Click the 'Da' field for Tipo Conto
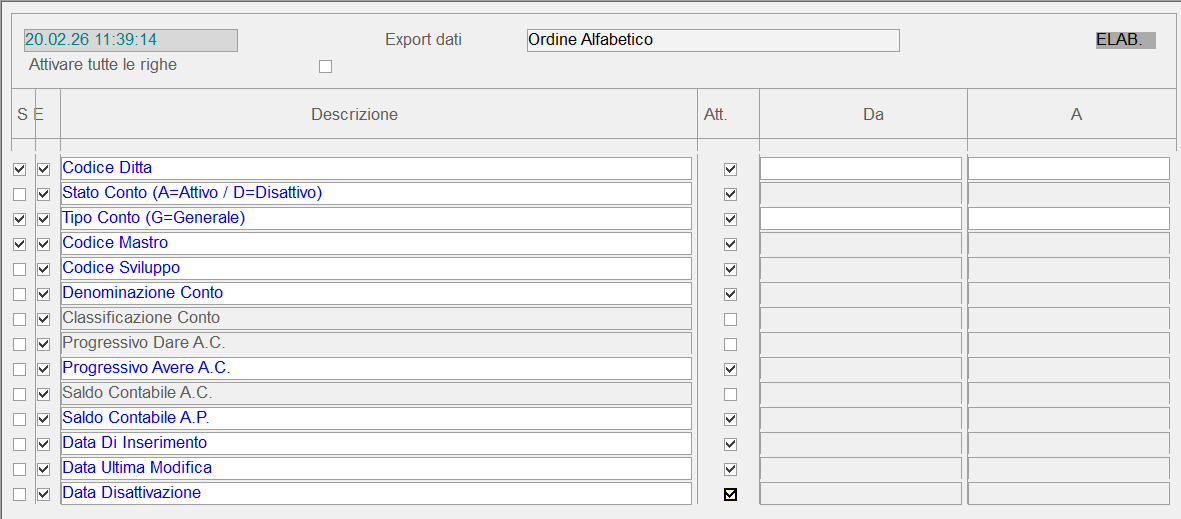Screen dimensions: 1181x519 pos(860,218)
